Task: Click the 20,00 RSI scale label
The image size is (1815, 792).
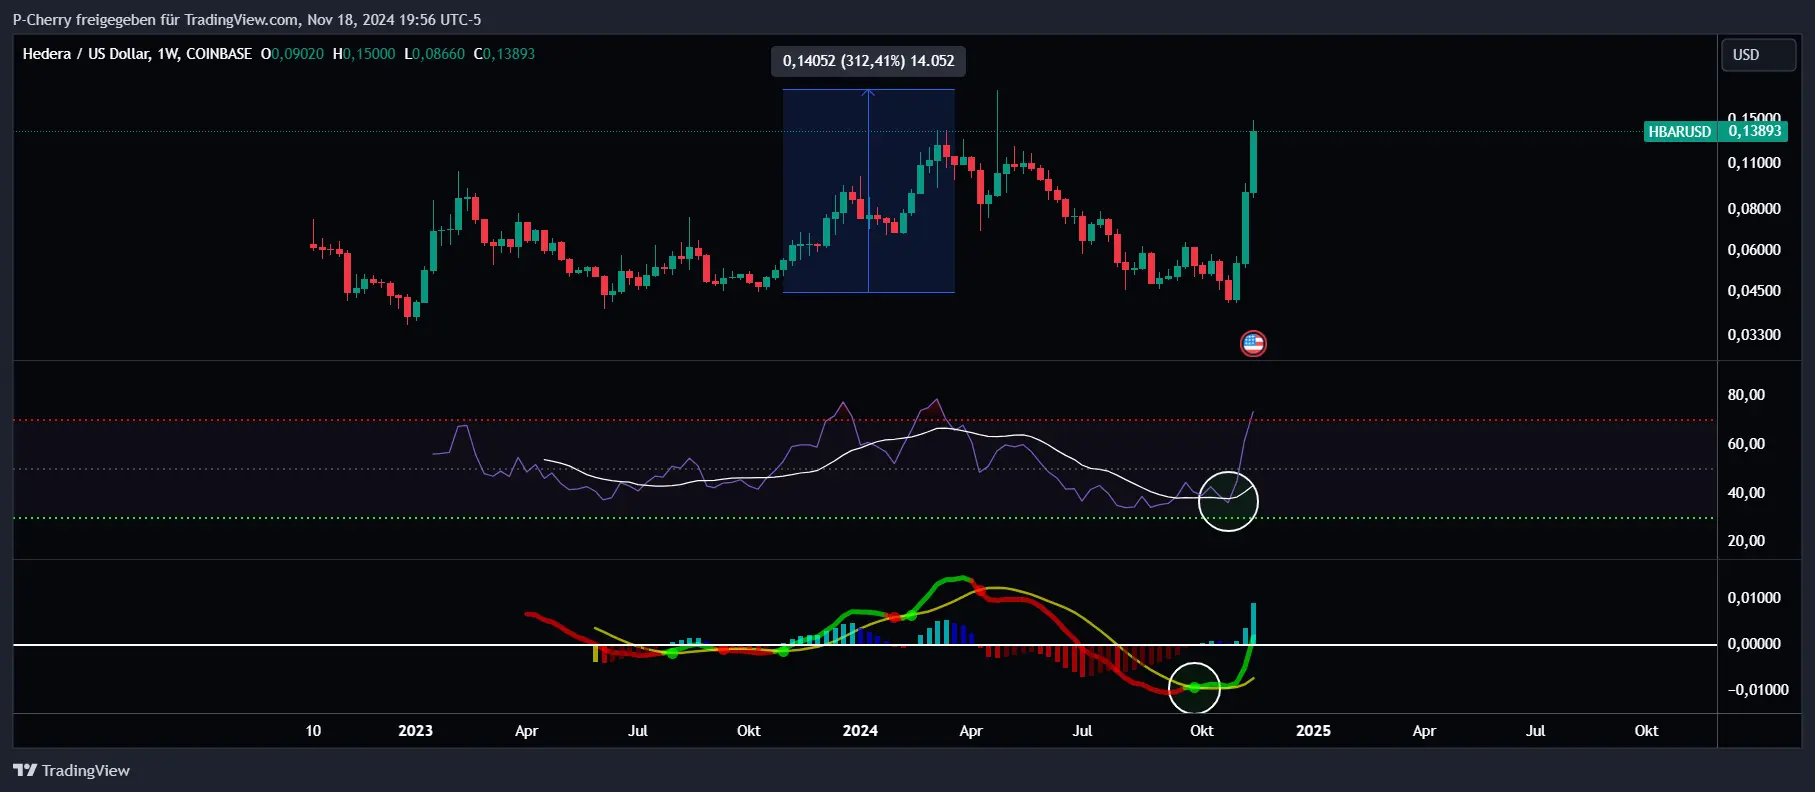Action: (1746, 541)
